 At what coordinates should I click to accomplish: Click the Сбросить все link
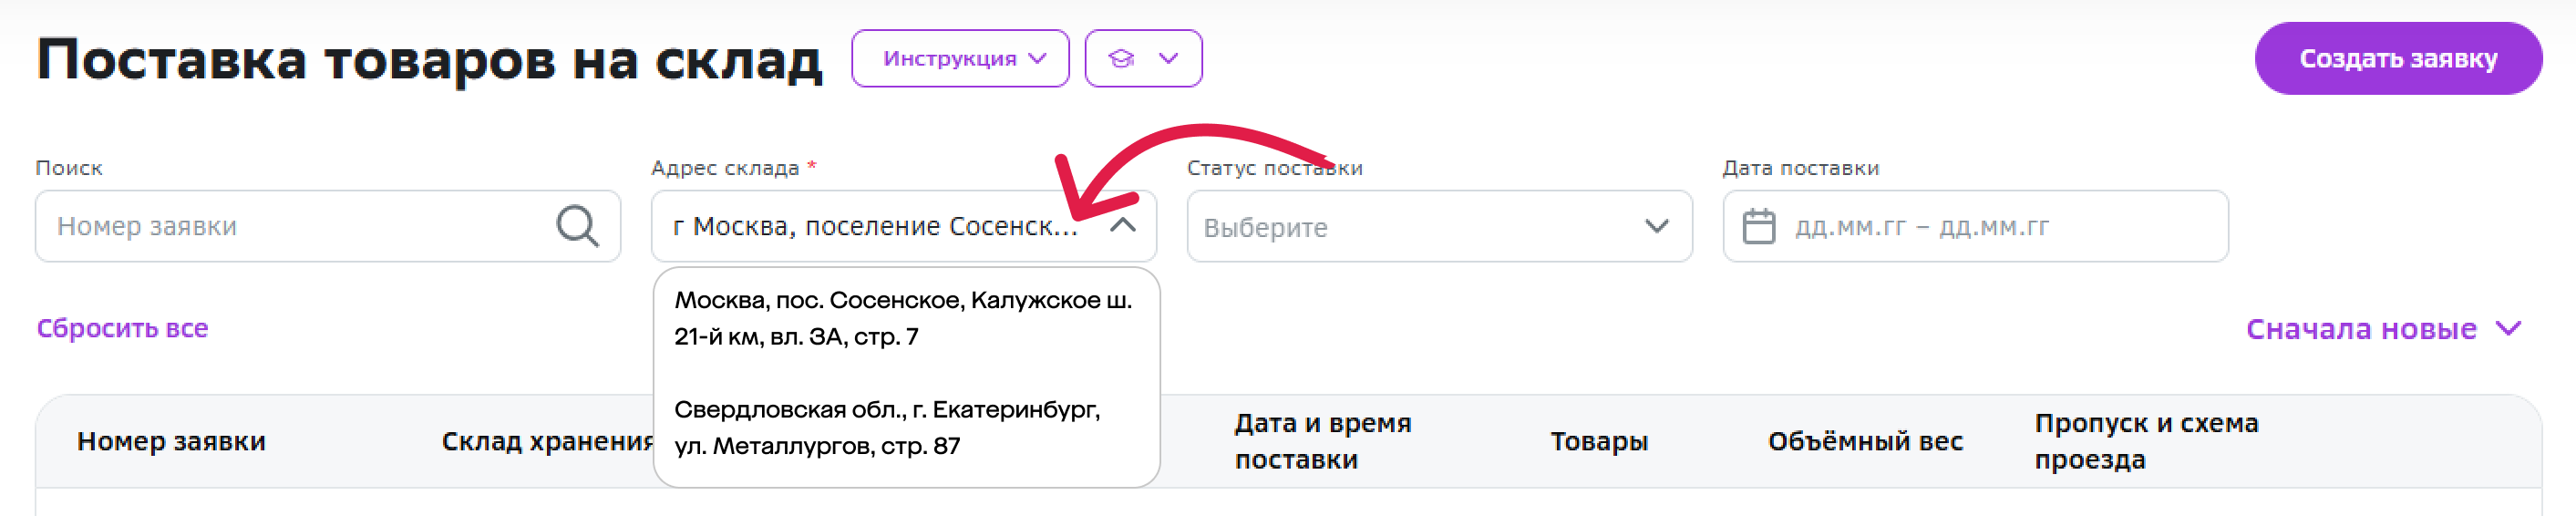[x=122, y=328]
